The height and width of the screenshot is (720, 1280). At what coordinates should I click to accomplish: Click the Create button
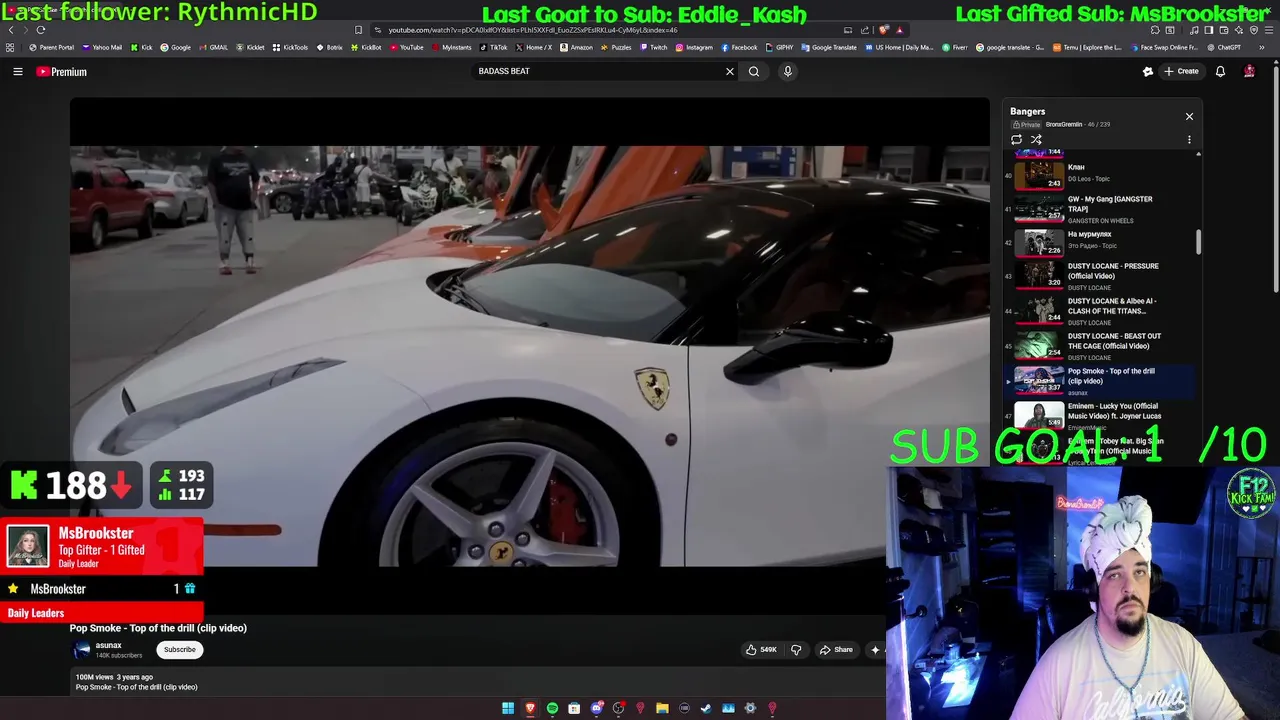pos(1181,71)
